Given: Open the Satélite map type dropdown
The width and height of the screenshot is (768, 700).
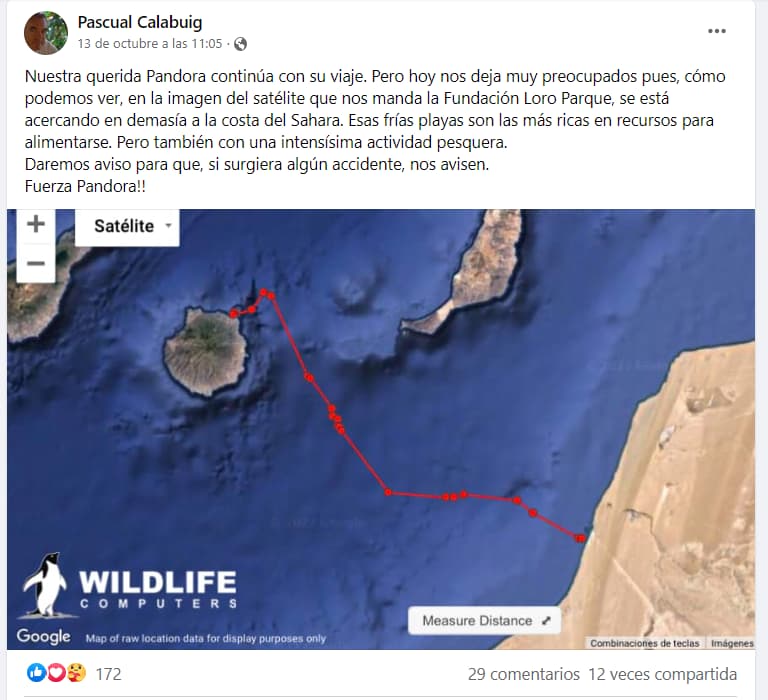Looking at the screenshot, I should tap(127, 226).
